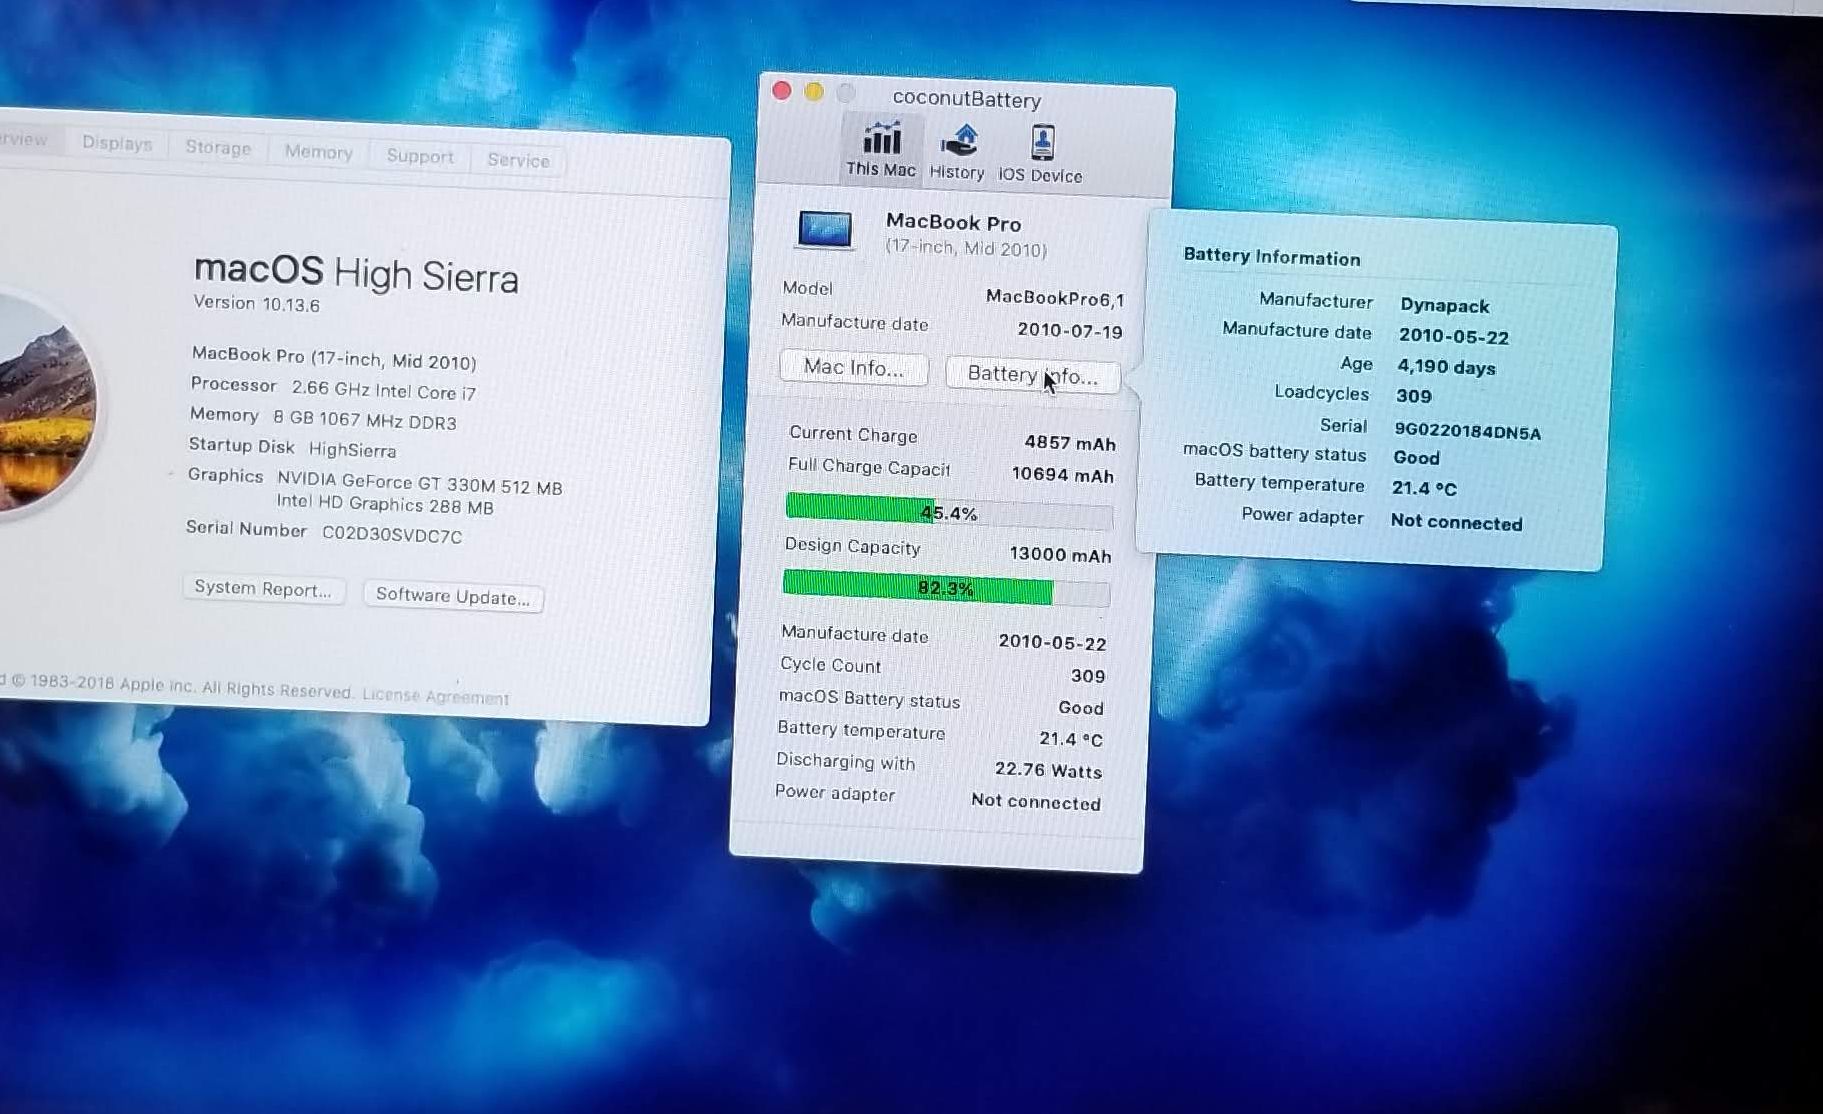Open the License Agreement link
The width and height of the screenshot is (1823, 1114).
[x=435, y=696]
